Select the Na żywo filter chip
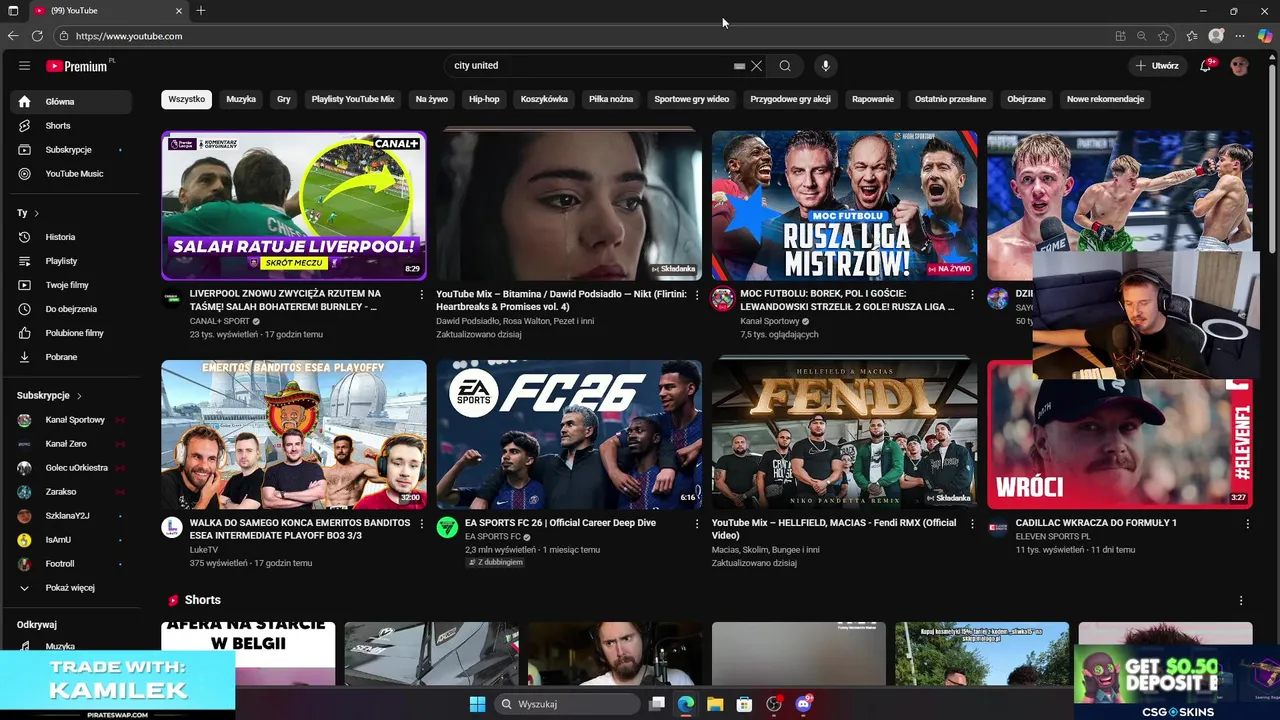This screenshot has height=720, width=1280. (x=432, y=99)
